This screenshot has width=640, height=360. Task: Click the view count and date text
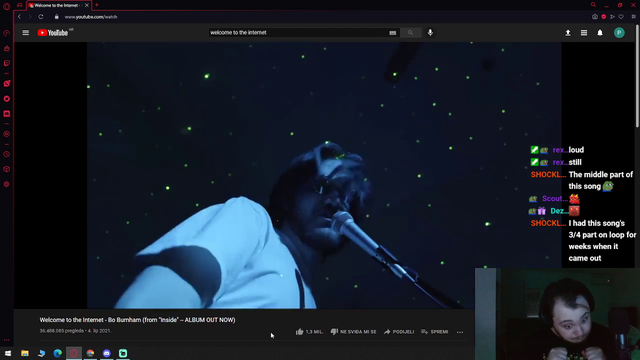75,331
